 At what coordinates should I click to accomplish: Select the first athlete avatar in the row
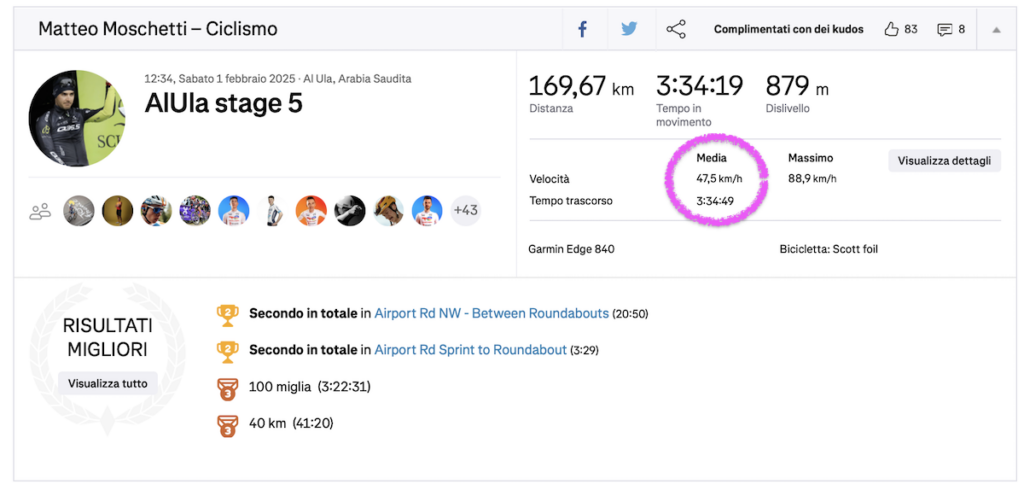point(79,211)
